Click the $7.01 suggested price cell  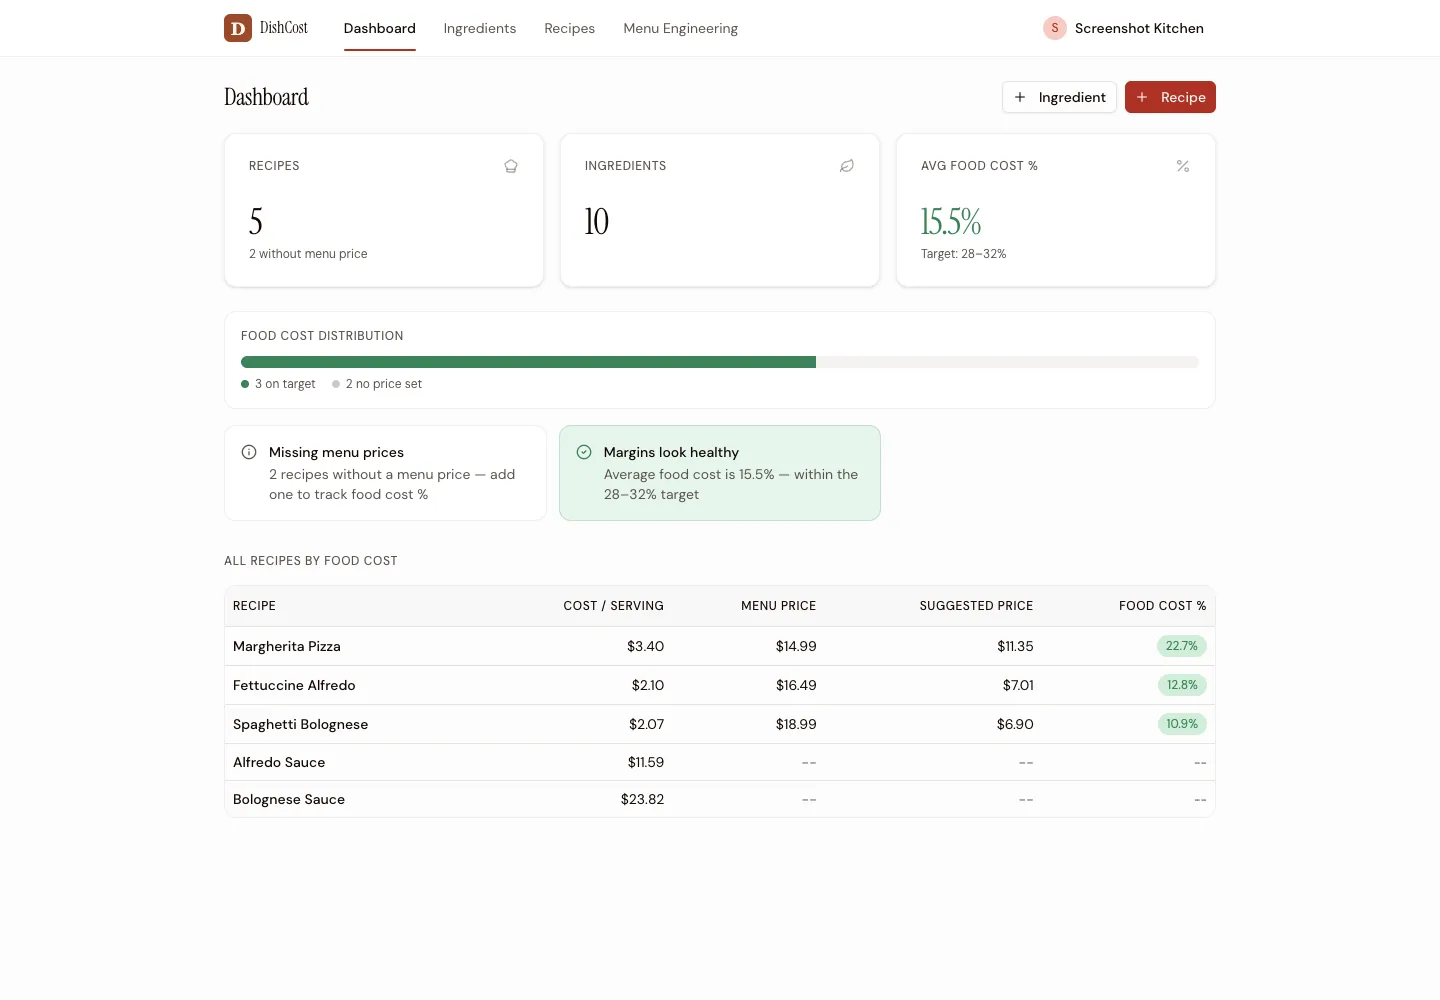click(1018, 685)
